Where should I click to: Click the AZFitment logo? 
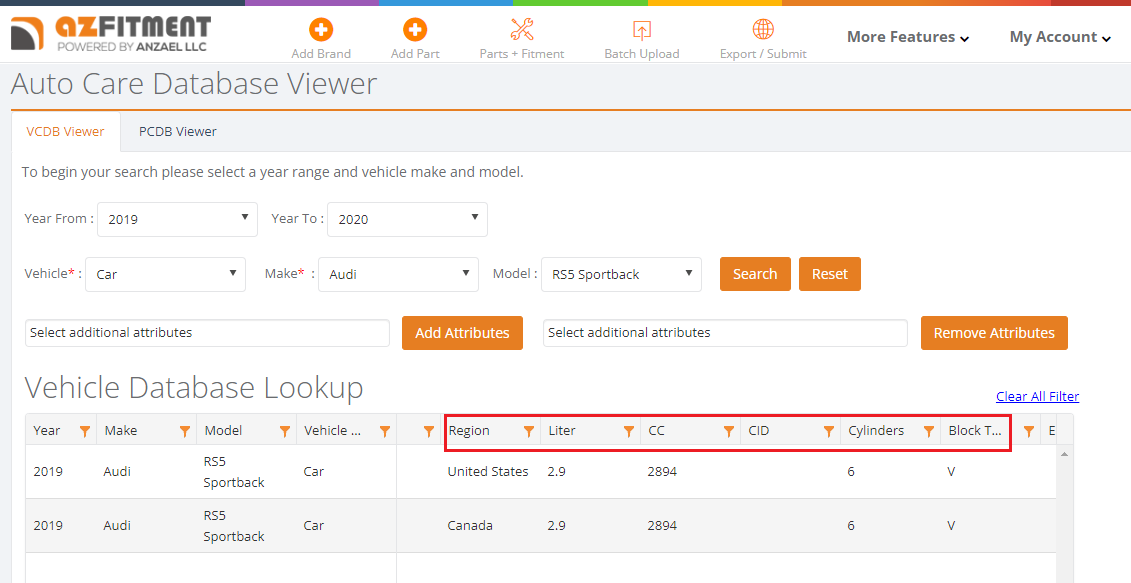(x=110, y=34)
